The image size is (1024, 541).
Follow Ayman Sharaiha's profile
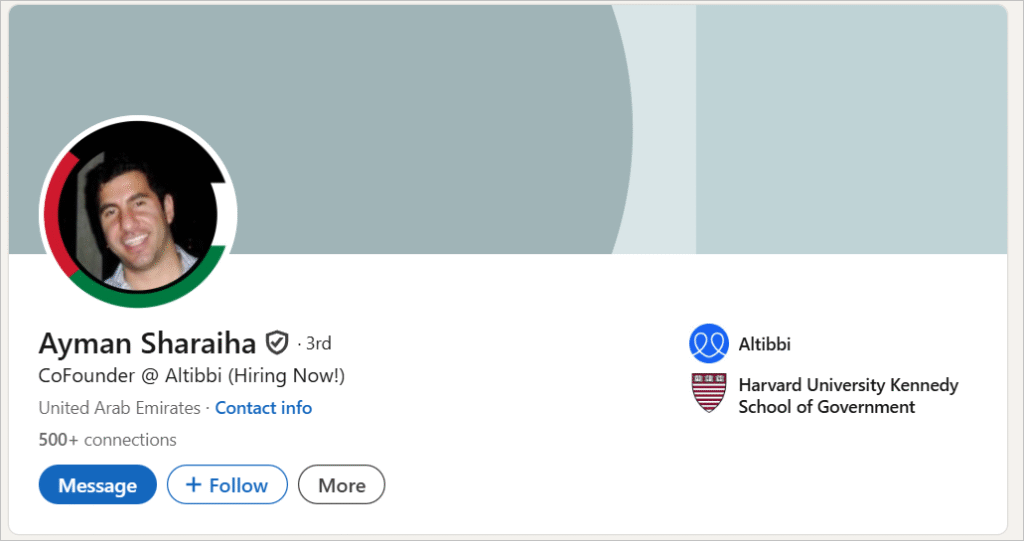[227, 485]
